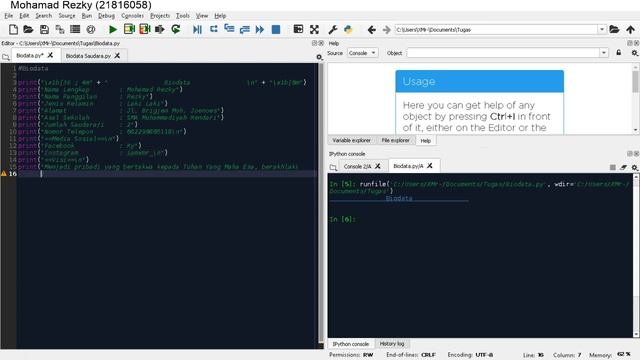
Task: Step into the function in the debugger
Action: (x=229, y=29)
